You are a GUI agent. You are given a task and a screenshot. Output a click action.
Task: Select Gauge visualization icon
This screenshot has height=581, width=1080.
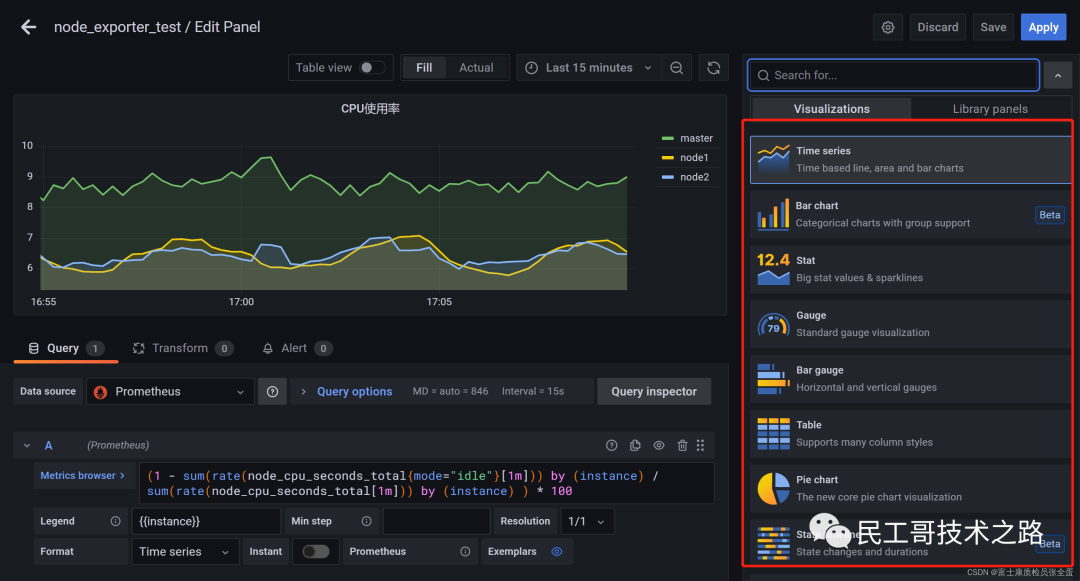tap(773, 324)
